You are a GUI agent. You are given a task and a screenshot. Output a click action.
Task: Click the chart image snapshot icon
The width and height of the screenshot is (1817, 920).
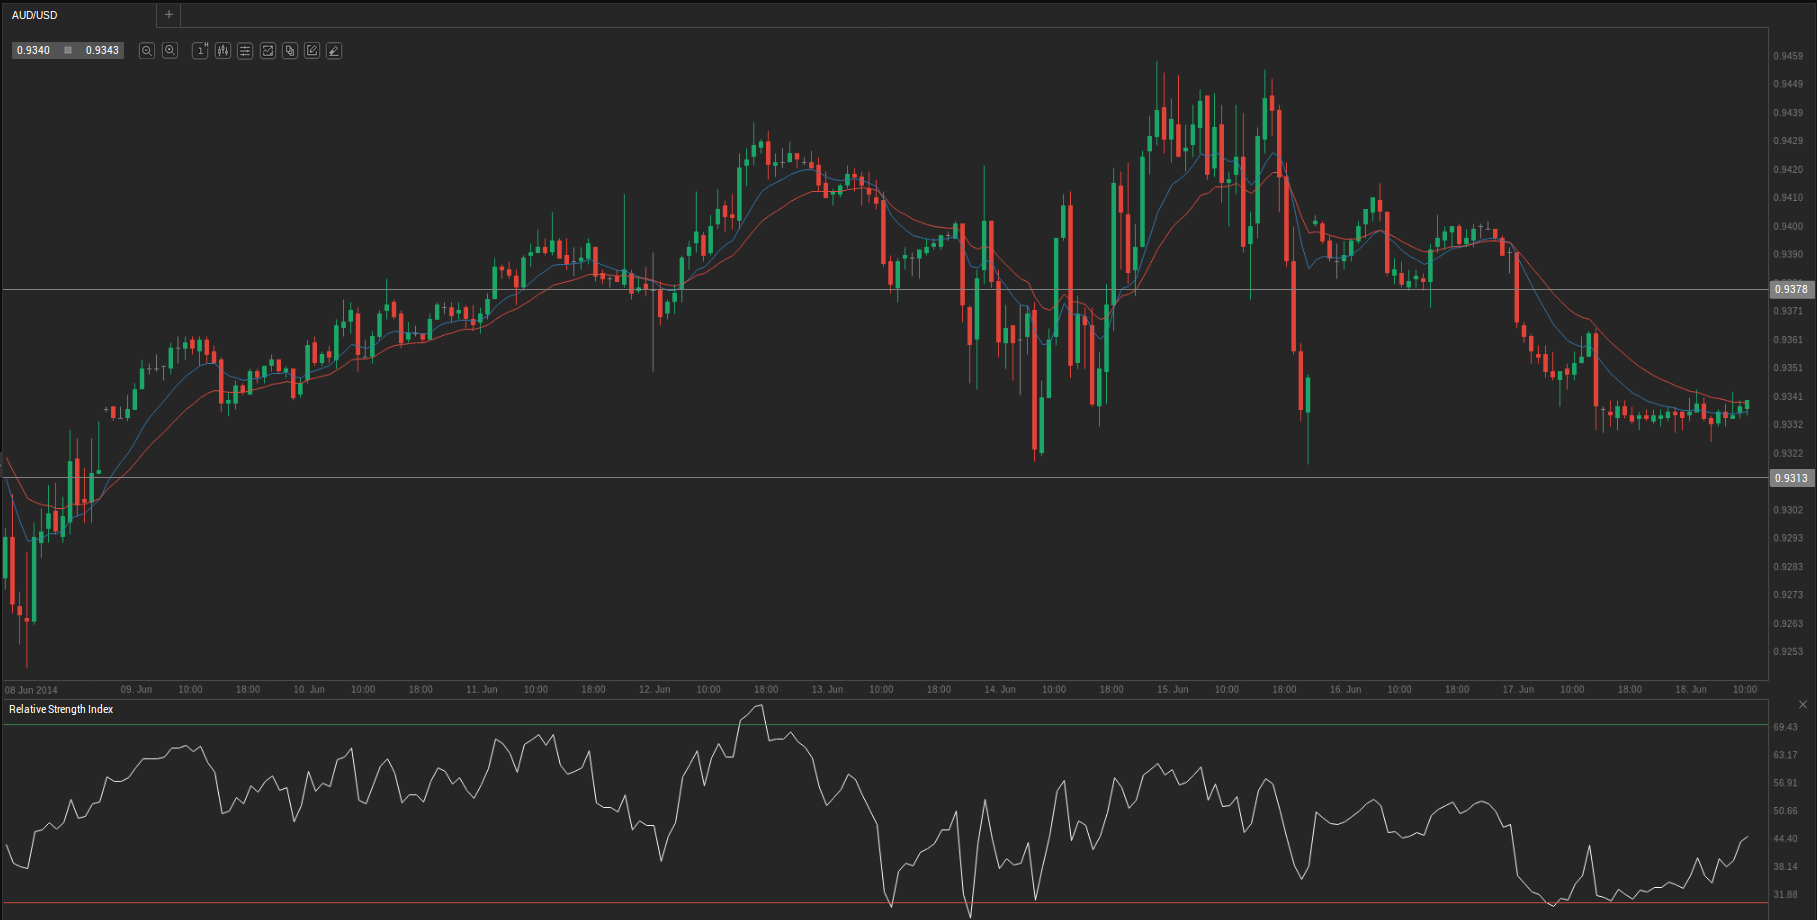268,51
